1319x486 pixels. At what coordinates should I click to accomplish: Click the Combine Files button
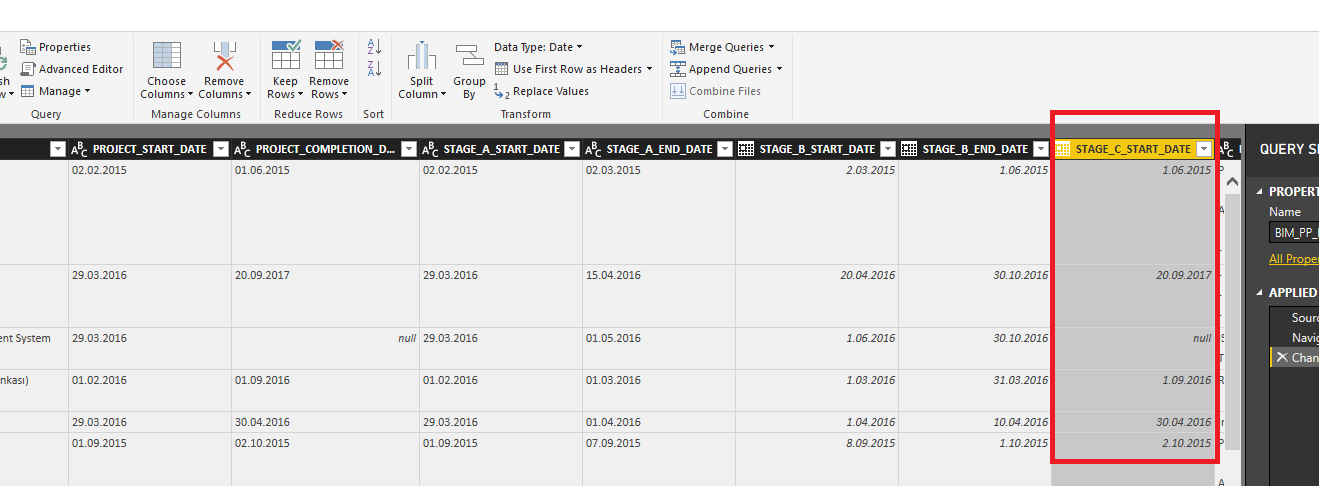point(716,91)
